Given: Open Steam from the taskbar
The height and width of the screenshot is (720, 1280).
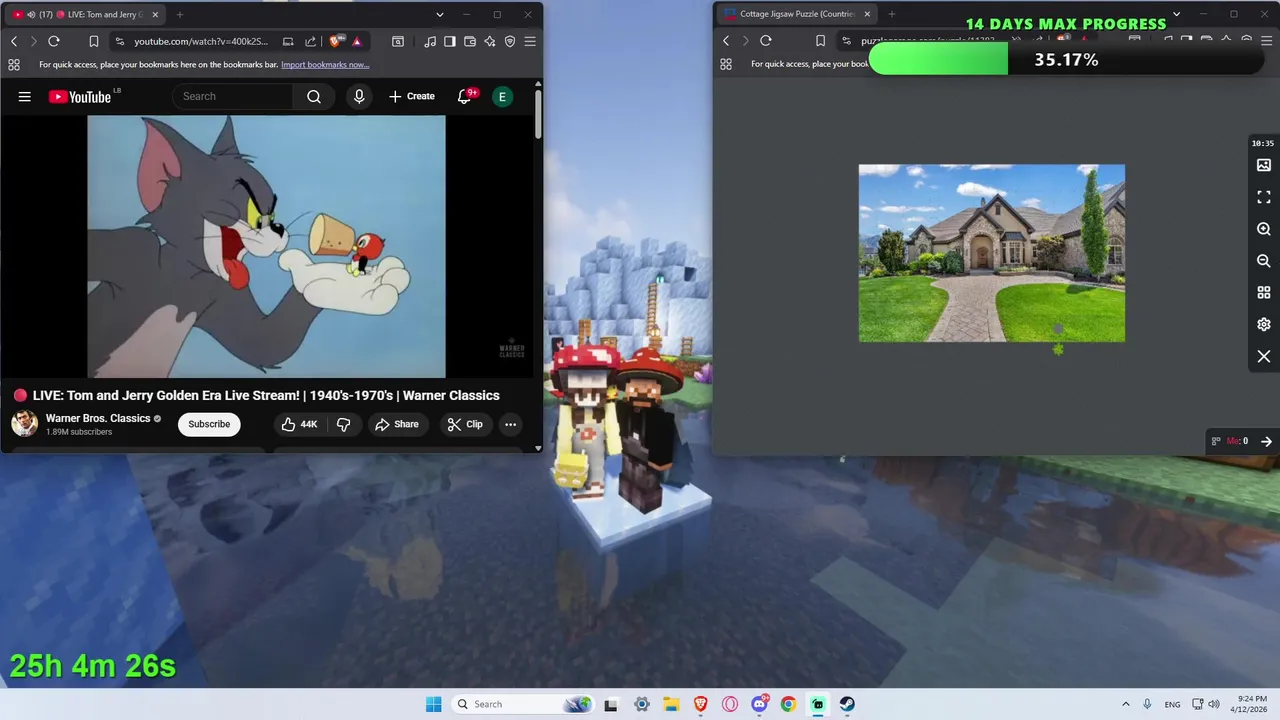Looking at the screenshot, I should point(847,704).
